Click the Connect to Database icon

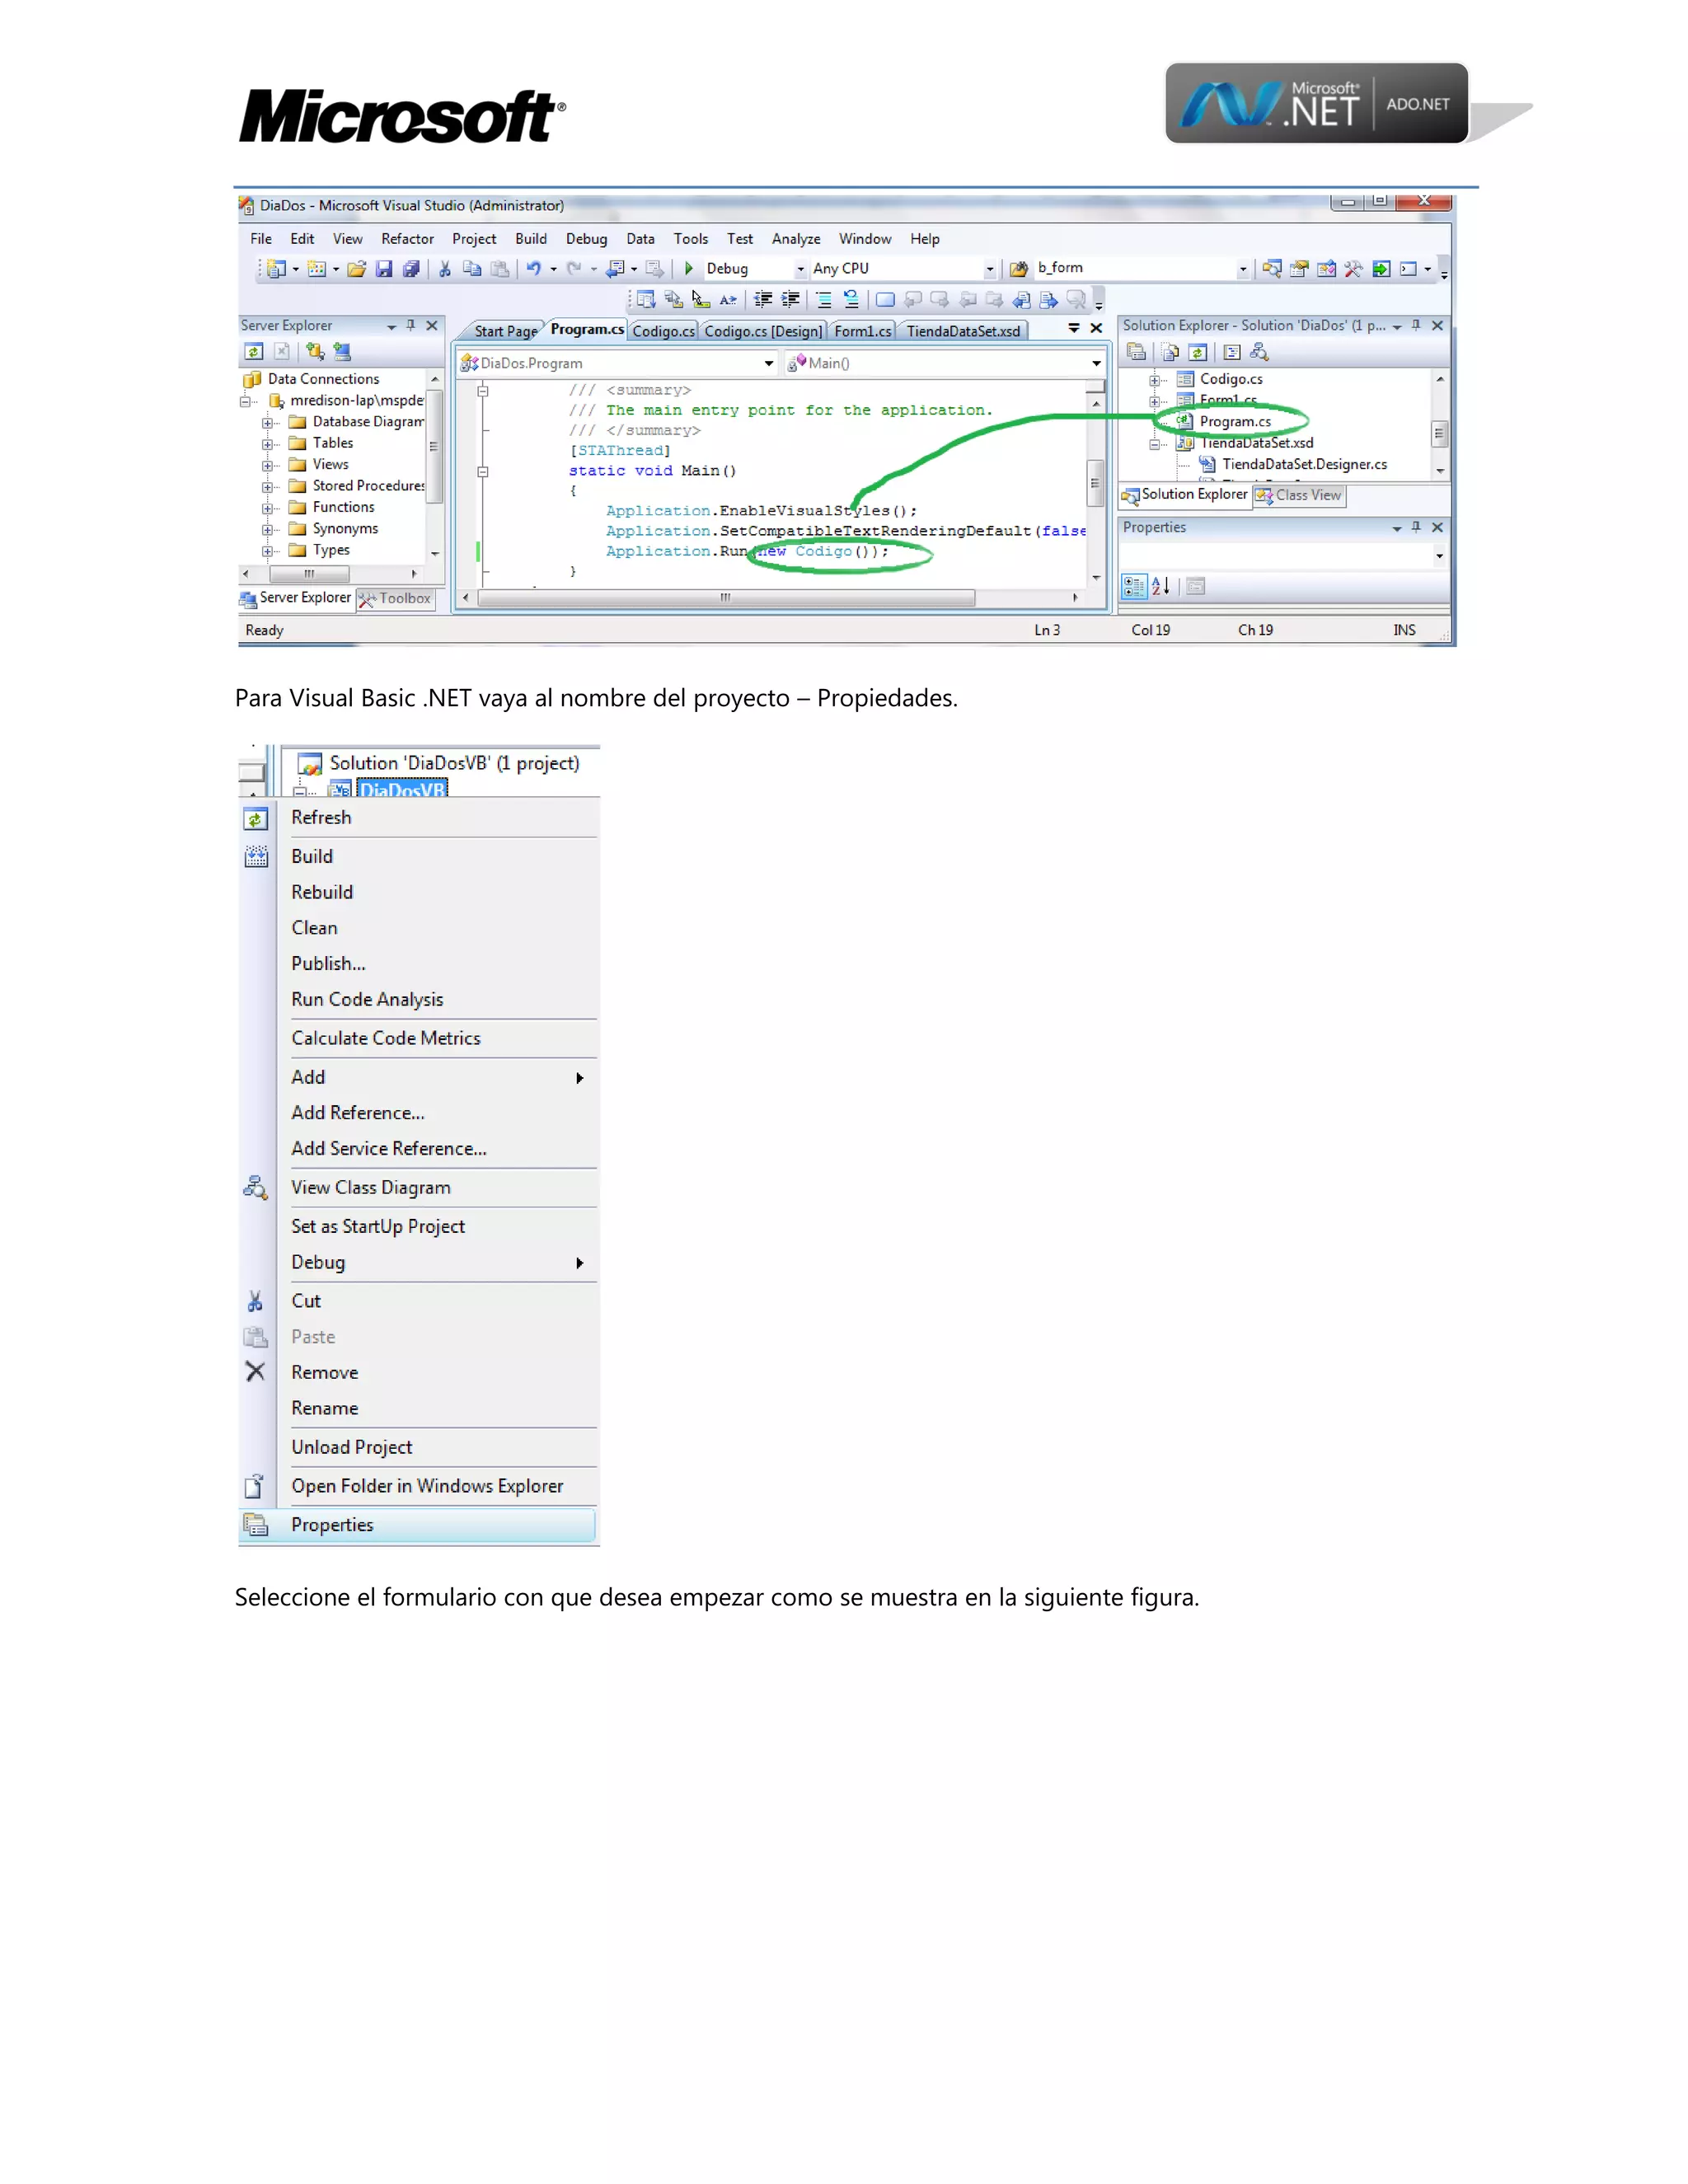pos(316,352)
